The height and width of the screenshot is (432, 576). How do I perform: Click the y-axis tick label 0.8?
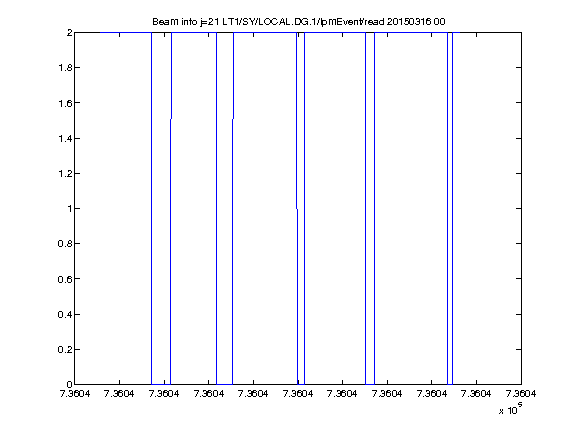tap(65, 244)
